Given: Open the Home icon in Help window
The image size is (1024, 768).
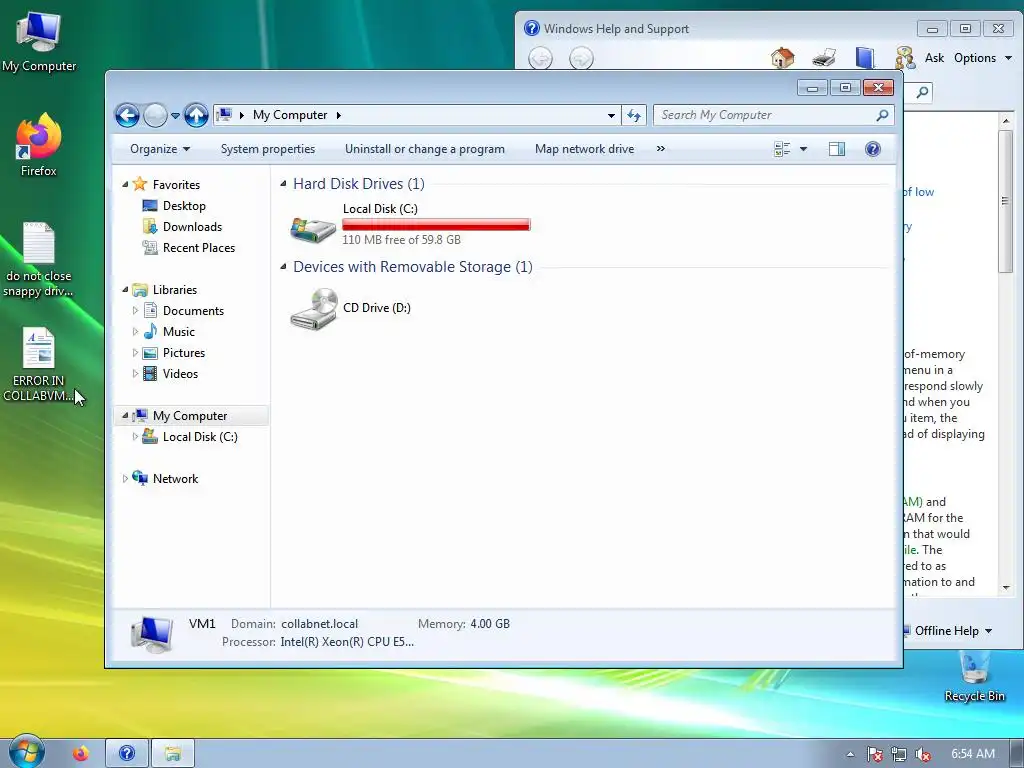Looking at the screenshot, I should pyautogui.click(x=782, y=57).
